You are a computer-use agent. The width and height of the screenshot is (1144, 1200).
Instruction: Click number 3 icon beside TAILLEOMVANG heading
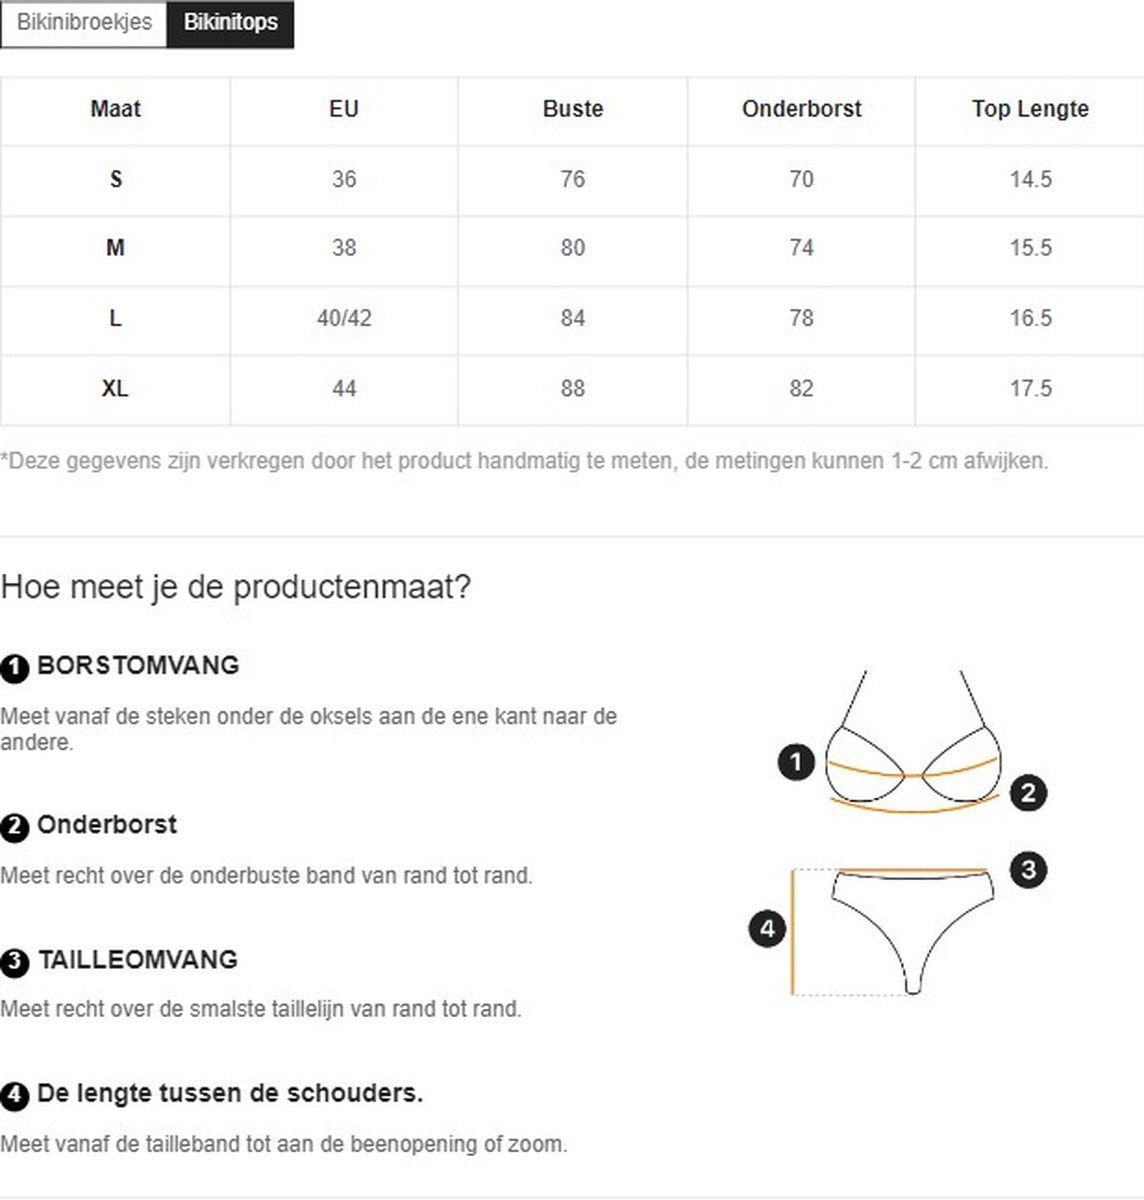pos(15,962)
